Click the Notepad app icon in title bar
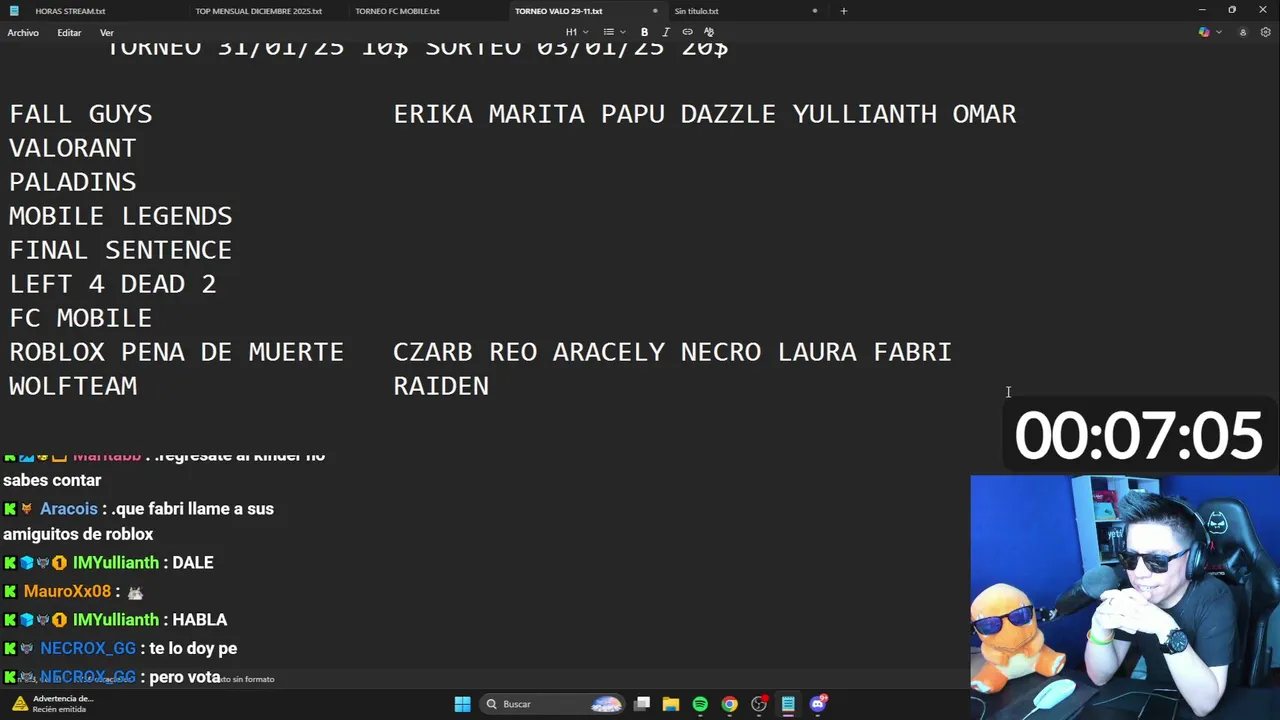 pyautogui.click(x=14, y=11)
